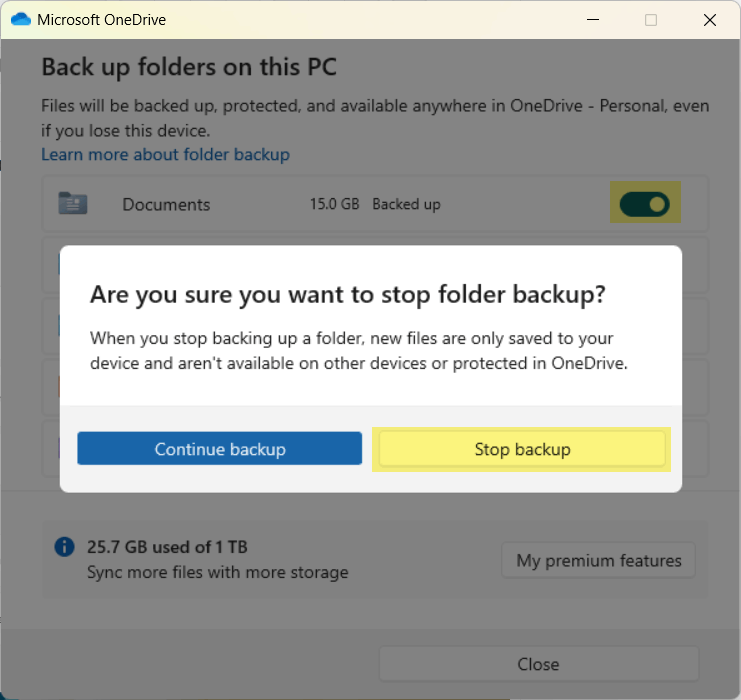This screenshot has height=700, width=741.
Task: Open the Learn more about folder backup link
Action: tap(165, 154)
